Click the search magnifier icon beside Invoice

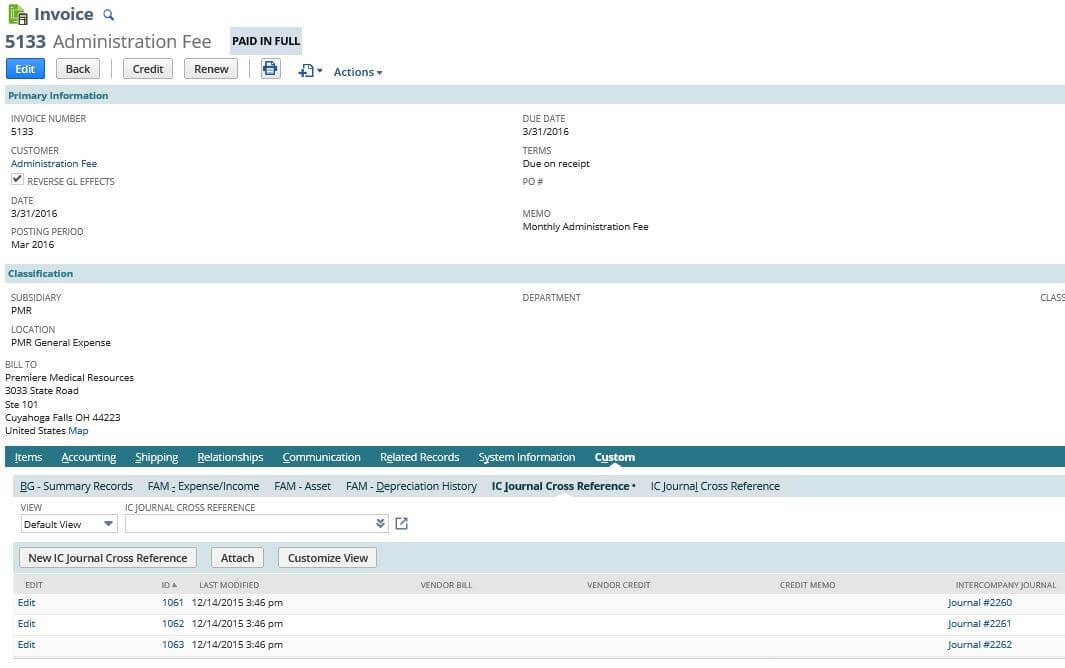109,15
